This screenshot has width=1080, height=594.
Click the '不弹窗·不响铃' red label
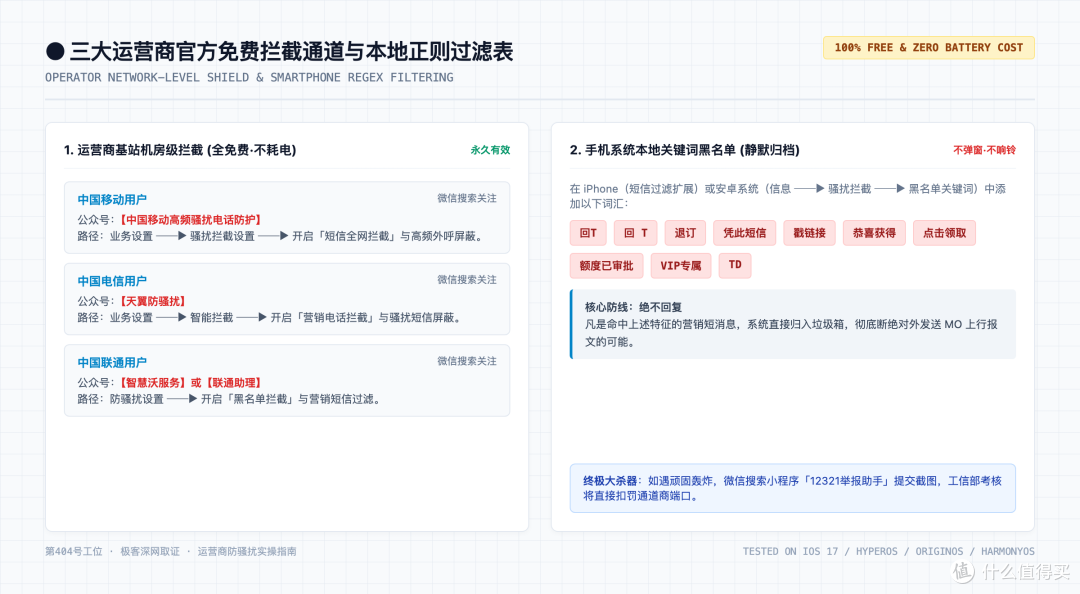pyautogui.click(x=984, y=150)
